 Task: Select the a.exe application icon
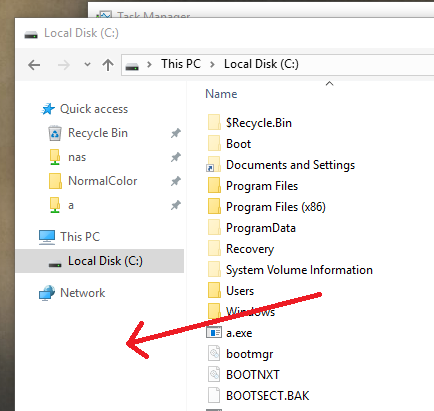click(x=214, y=333)
